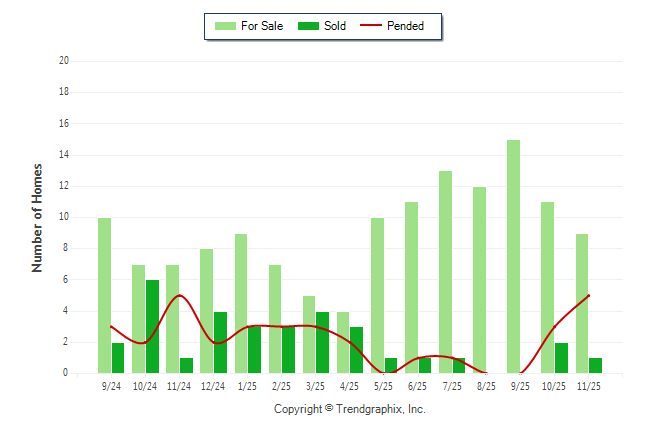
Task: Click the 3/25 Sold bar
Action: click(x=323, y=342)
